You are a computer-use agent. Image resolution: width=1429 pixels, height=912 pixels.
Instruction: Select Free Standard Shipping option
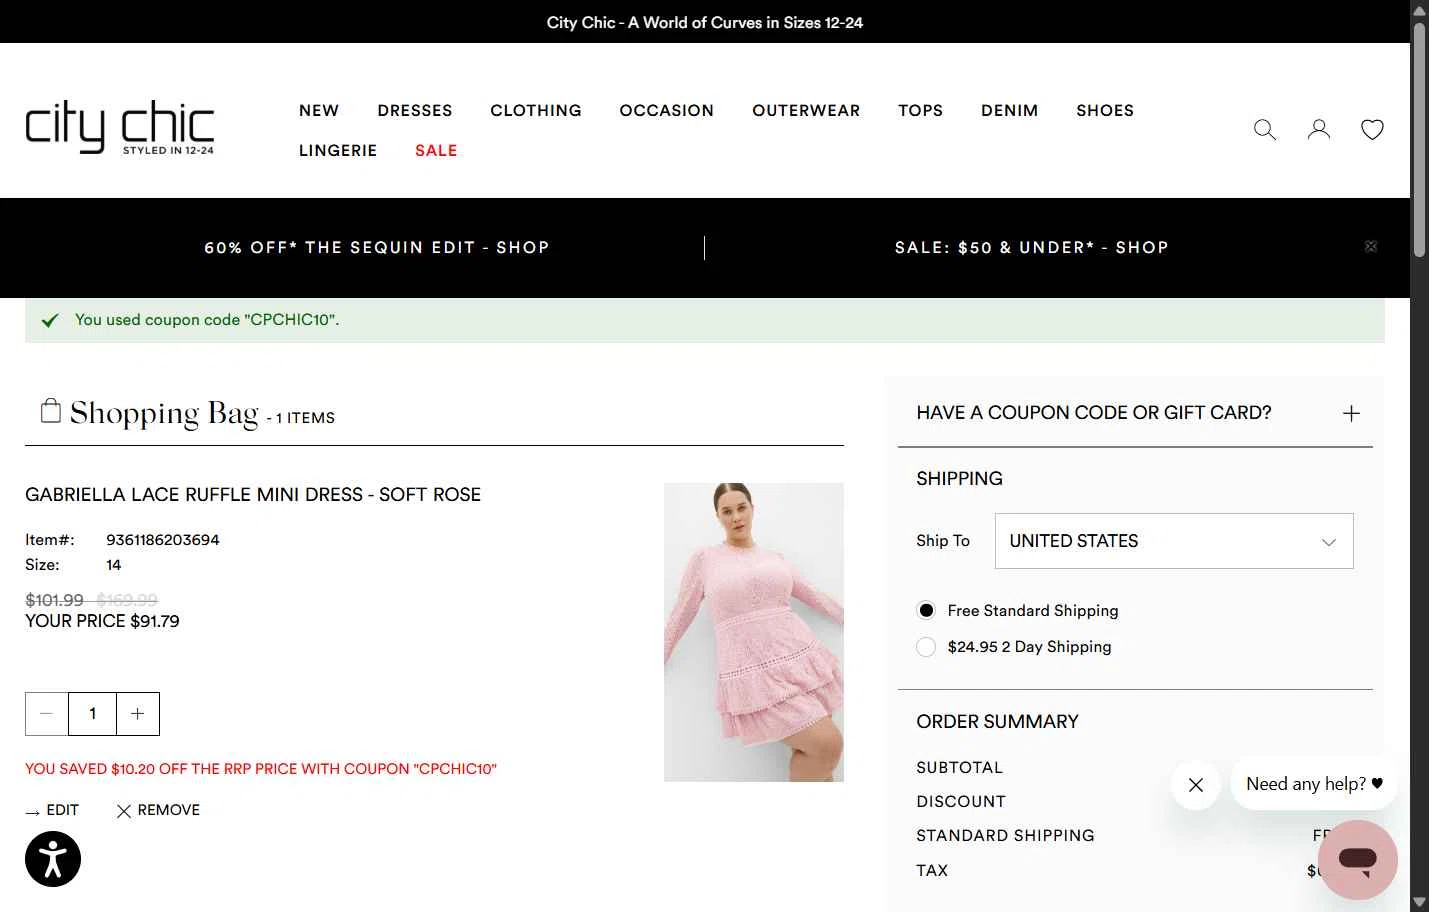[926, 610]
